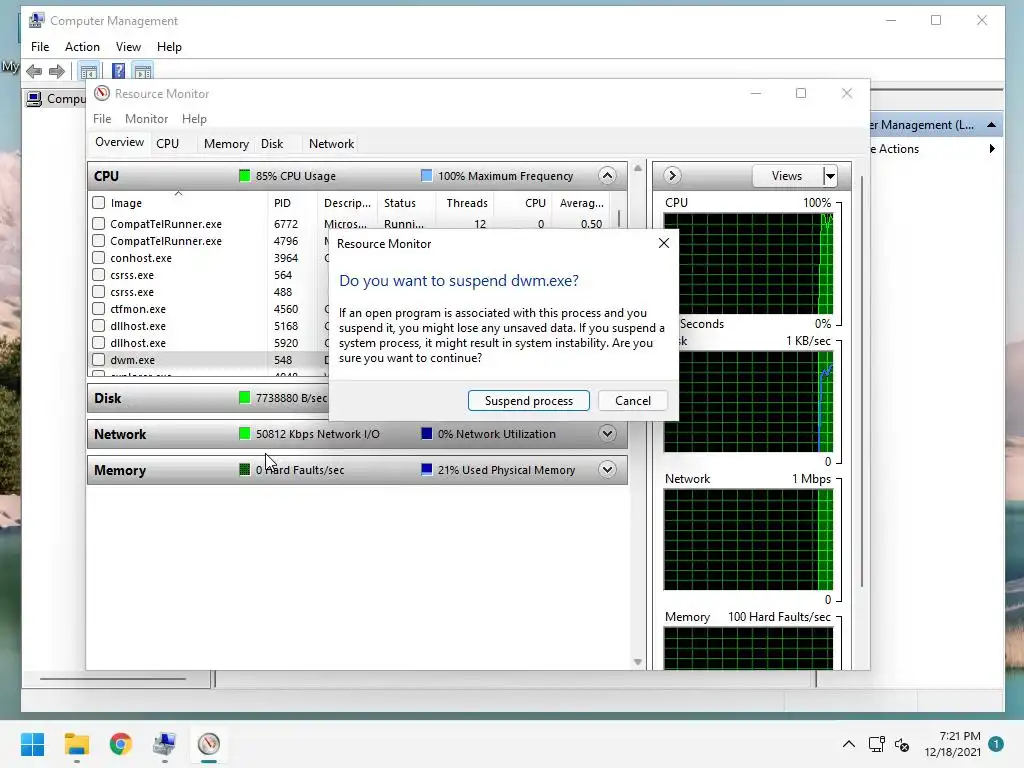Image resolution: width=1024 pixels, height=768 pixels.
Task: Click the blue Used Physical Memory indicator
Action: (426, 470)
